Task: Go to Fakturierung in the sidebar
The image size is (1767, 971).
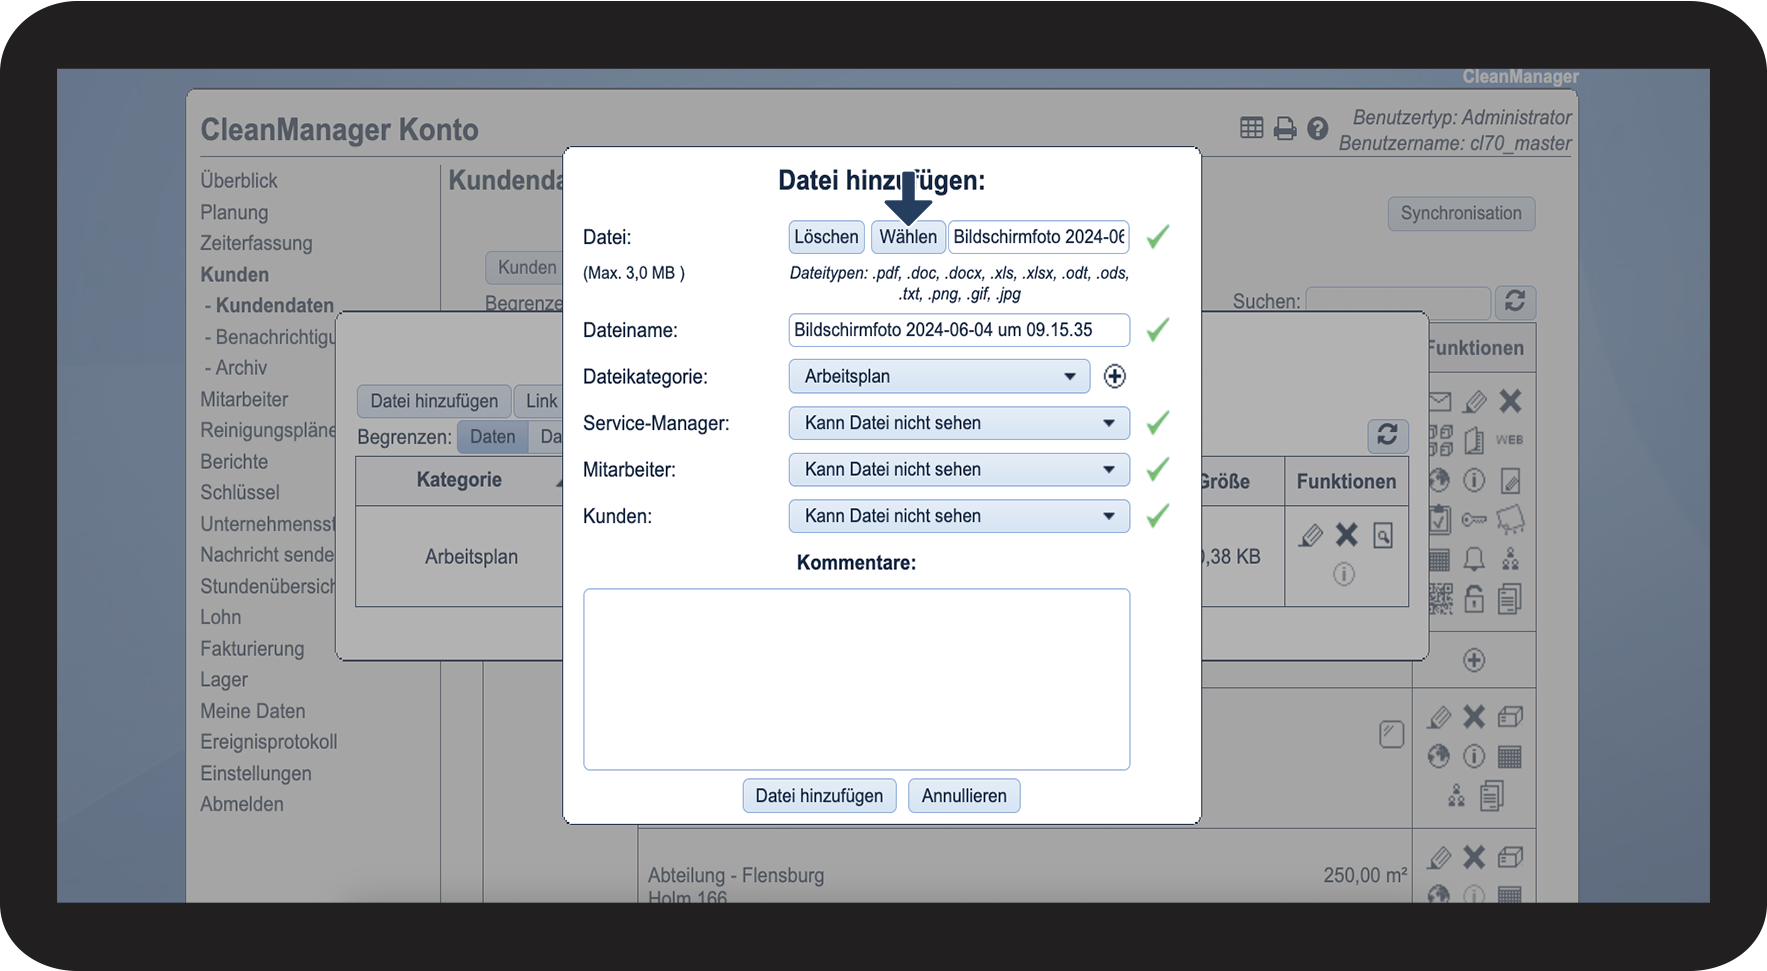Action: pyautogui.click(x=252, y=649)
